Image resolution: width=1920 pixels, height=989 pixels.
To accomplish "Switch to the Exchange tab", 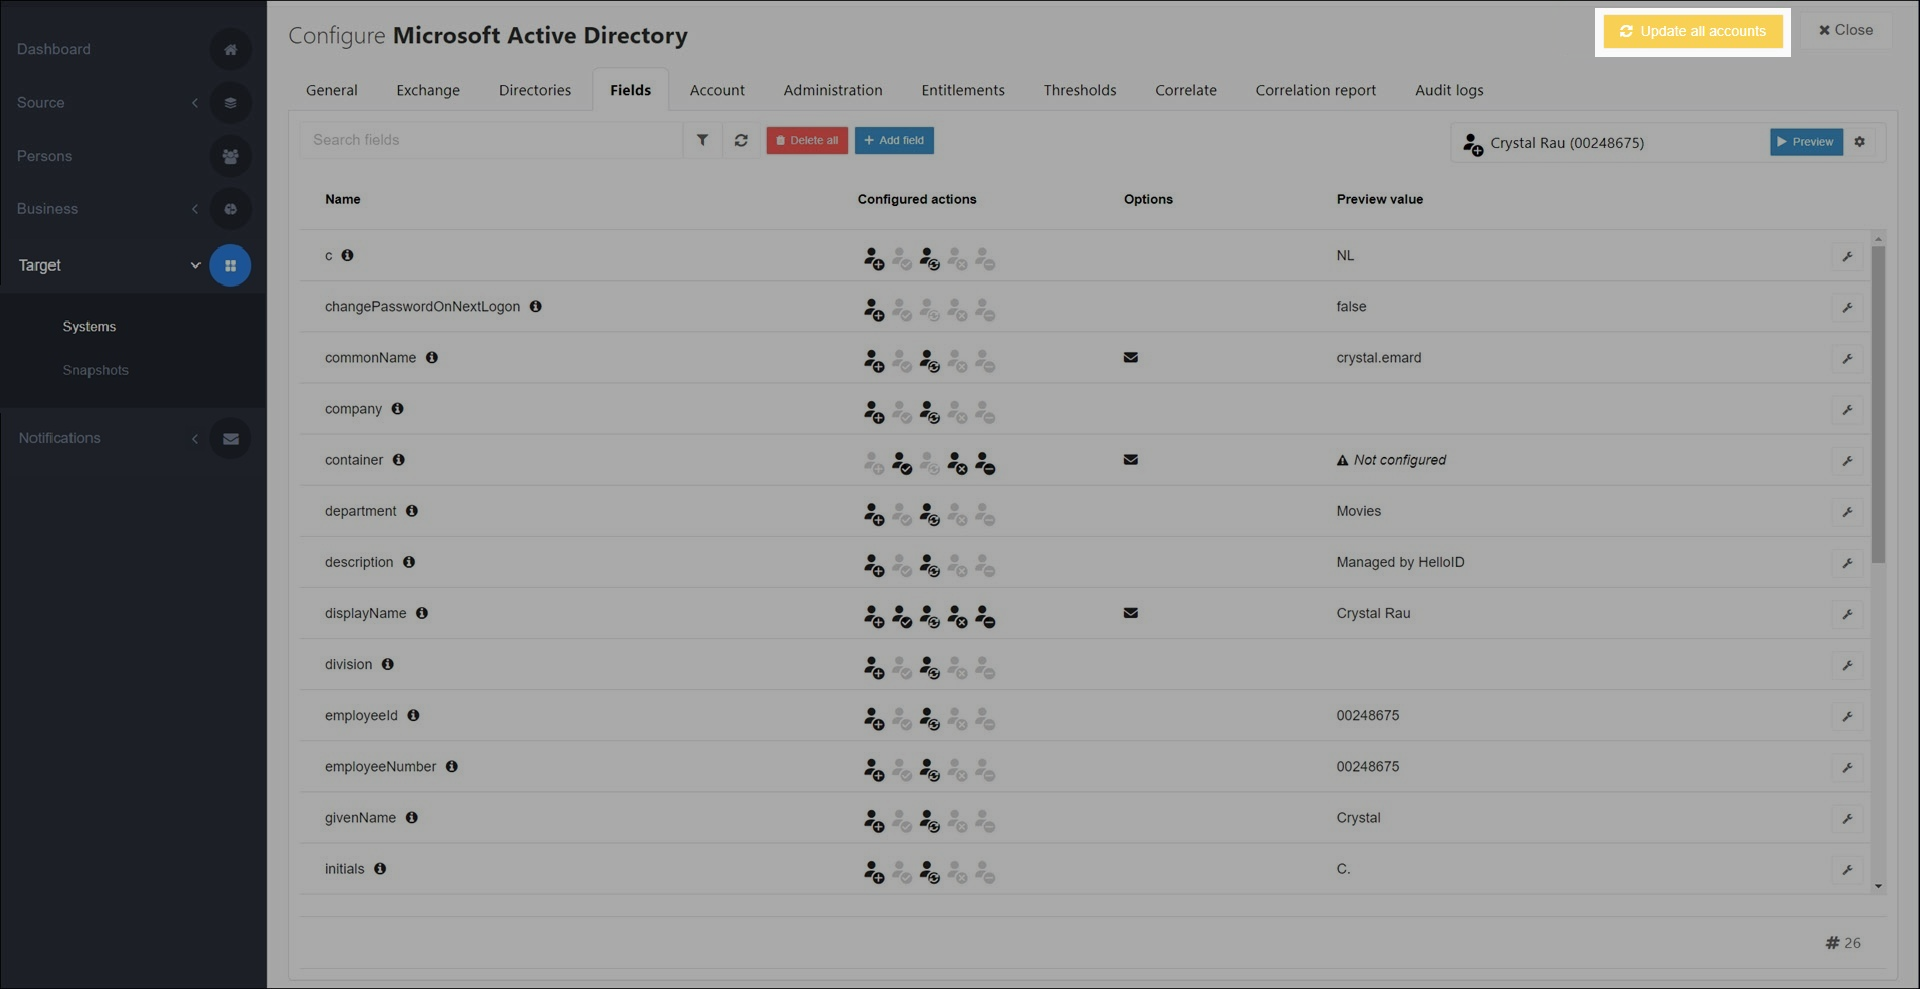I will [428, 90].
